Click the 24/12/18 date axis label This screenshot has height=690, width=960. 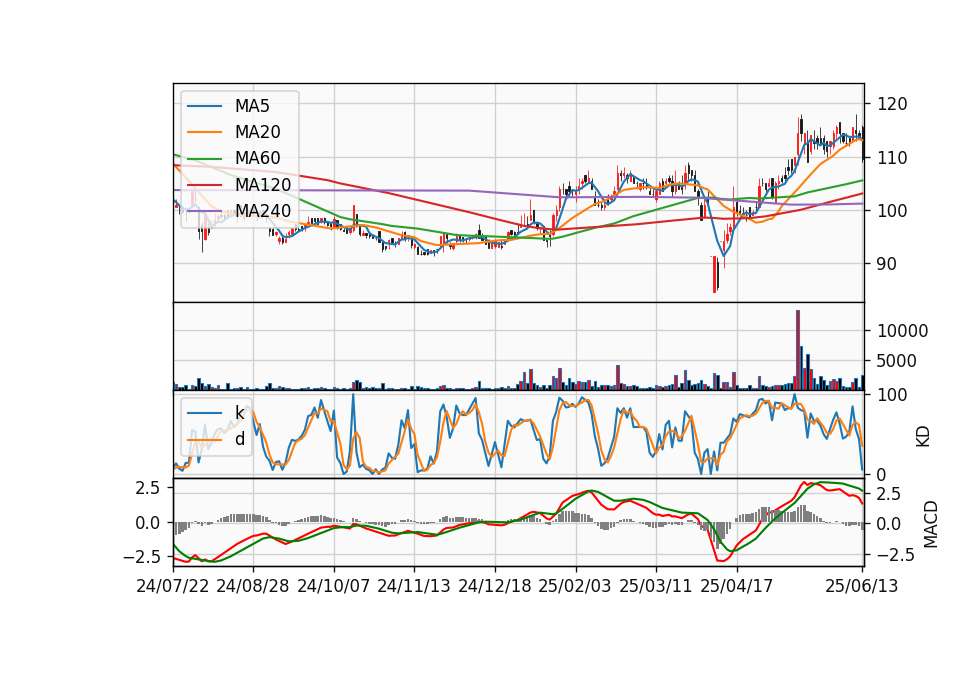point(495,586)
